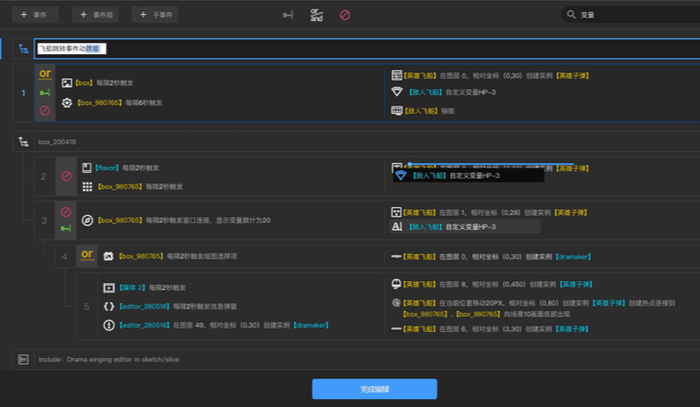Image resolution: width=700 pixels, height=407 pixels.
Task: Toggle the or operator on event 4
Action: (87, 254)
